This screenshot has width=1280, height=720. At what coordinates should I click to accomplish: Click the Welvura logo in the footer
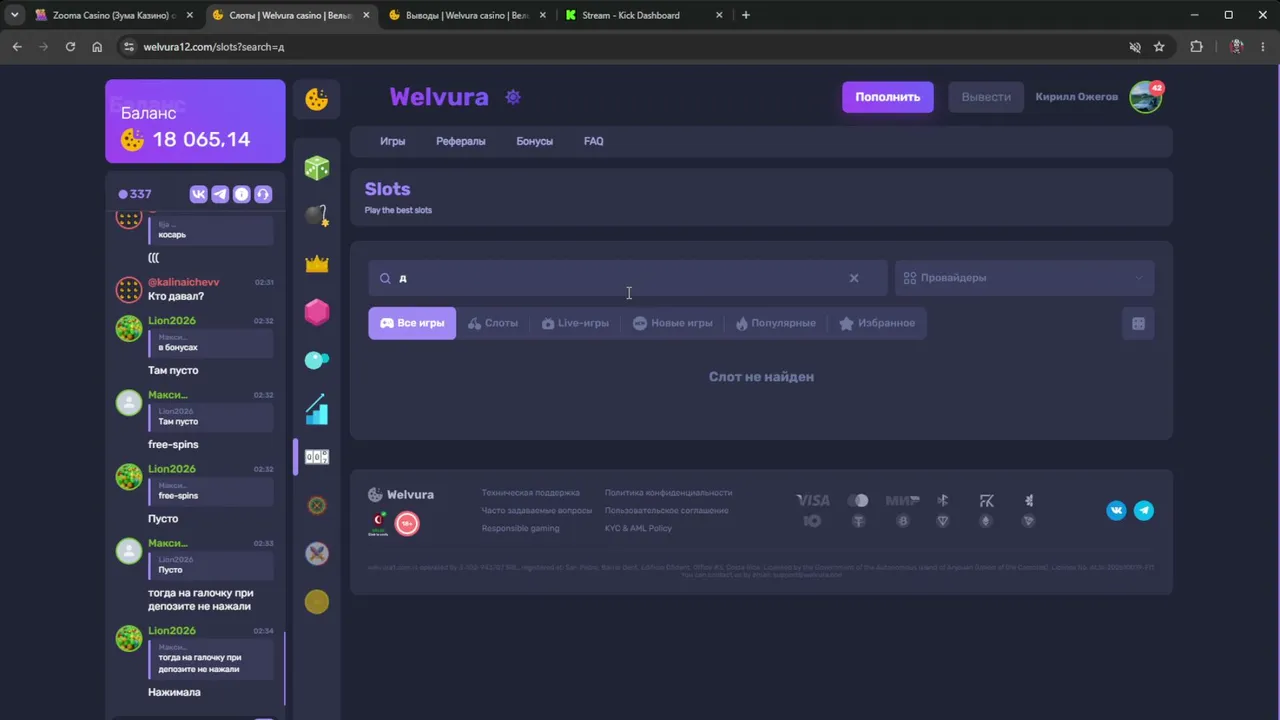click(x=401, y=494)
